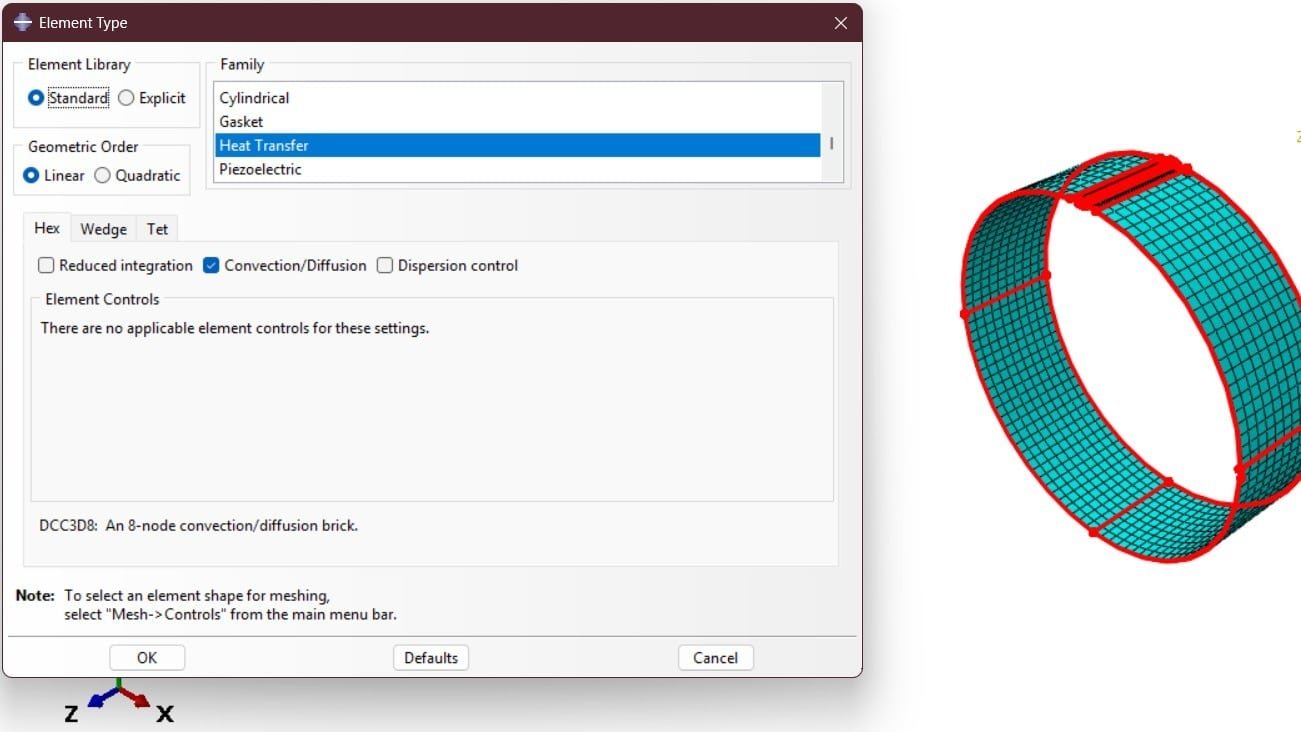Click the Family list scrollbar
Screen dimensions: 1301x732
coord(831,143)
